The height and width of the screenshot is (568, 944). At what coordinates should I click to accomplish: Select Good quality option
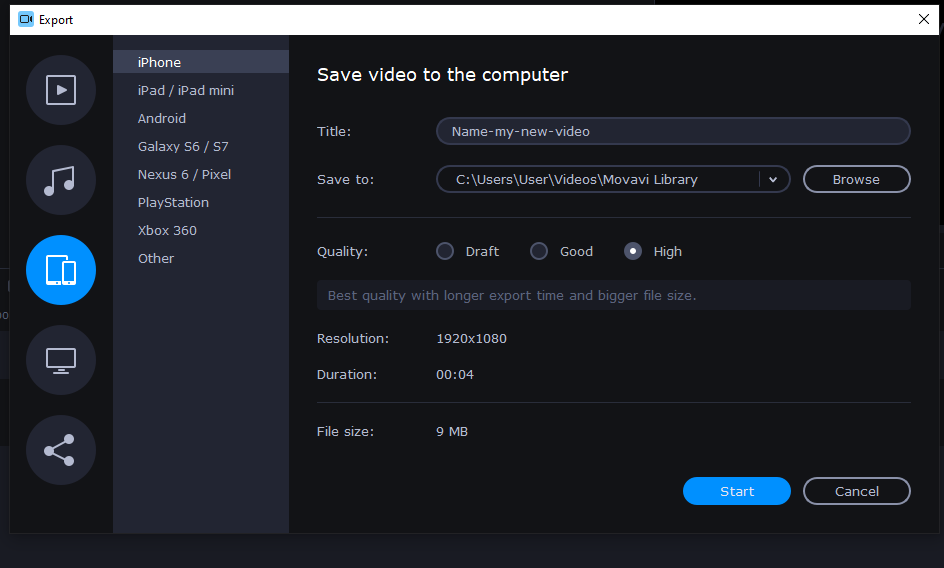click(x=539, y=251)
